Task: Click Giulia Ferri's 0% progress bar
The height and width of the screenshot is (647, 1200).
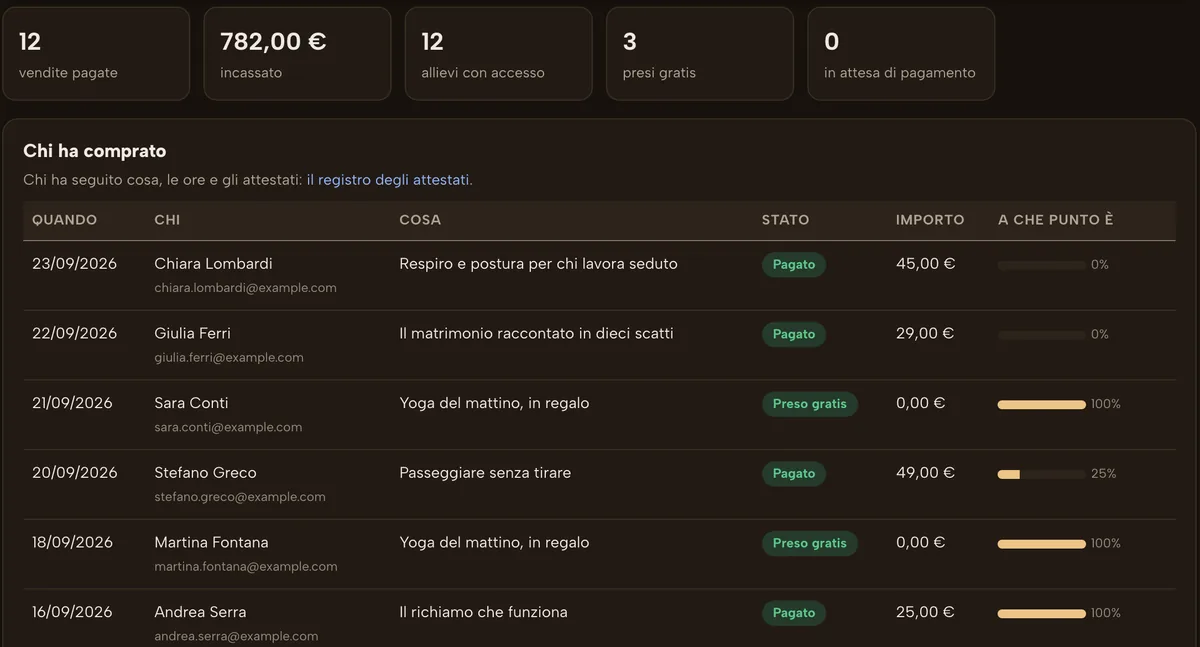Action: [x=1041, y=335]
